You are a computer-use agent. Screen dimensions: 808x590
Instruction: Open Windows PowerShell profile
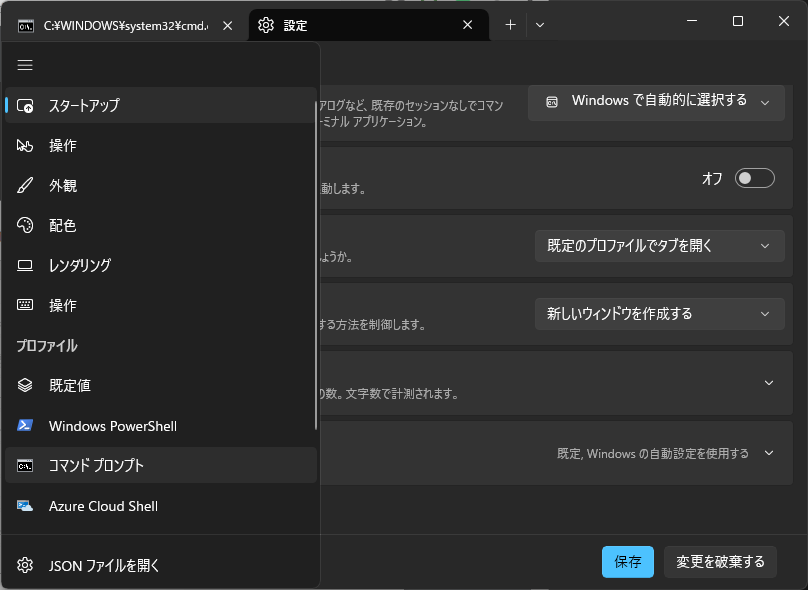[161, 426]
